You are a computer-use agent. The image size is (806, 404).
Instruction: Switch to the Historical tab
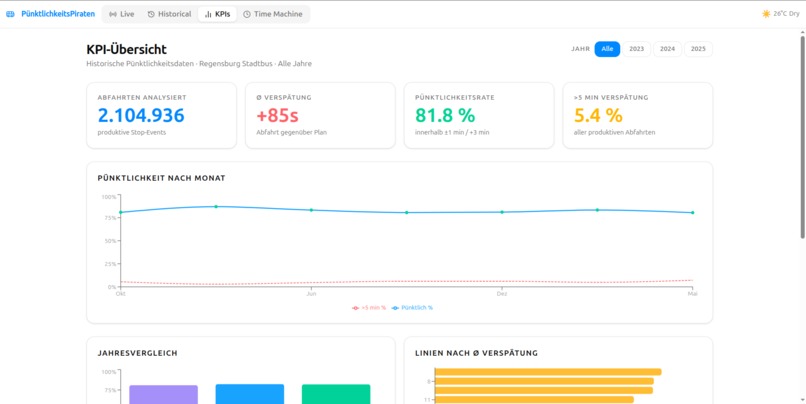click(x=169, y=14)
